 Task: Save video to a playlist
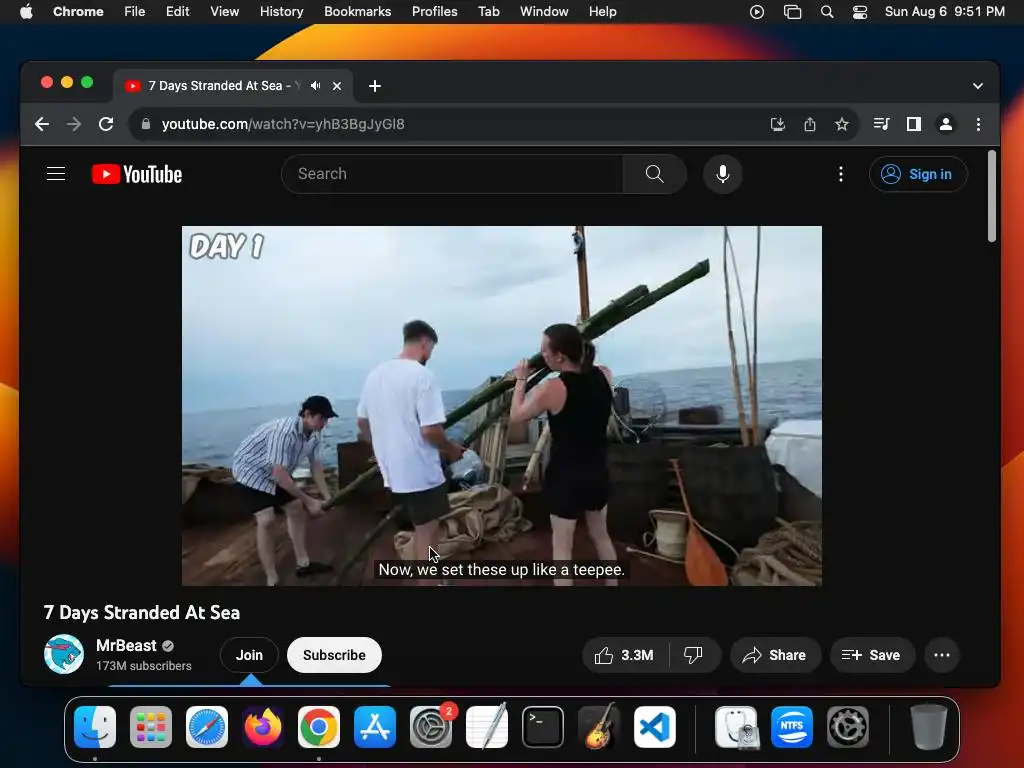tap(871, 655)
